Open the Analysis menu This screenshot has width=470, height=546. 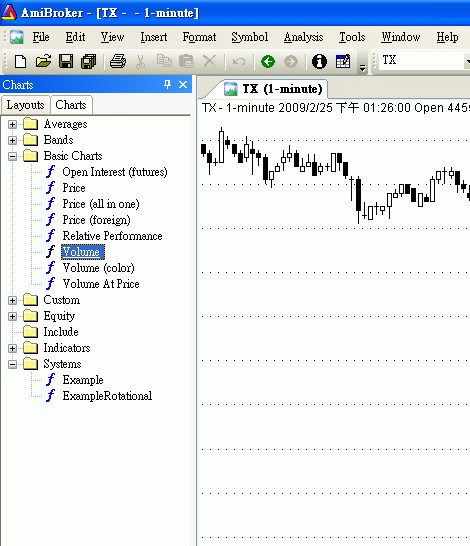303,37
